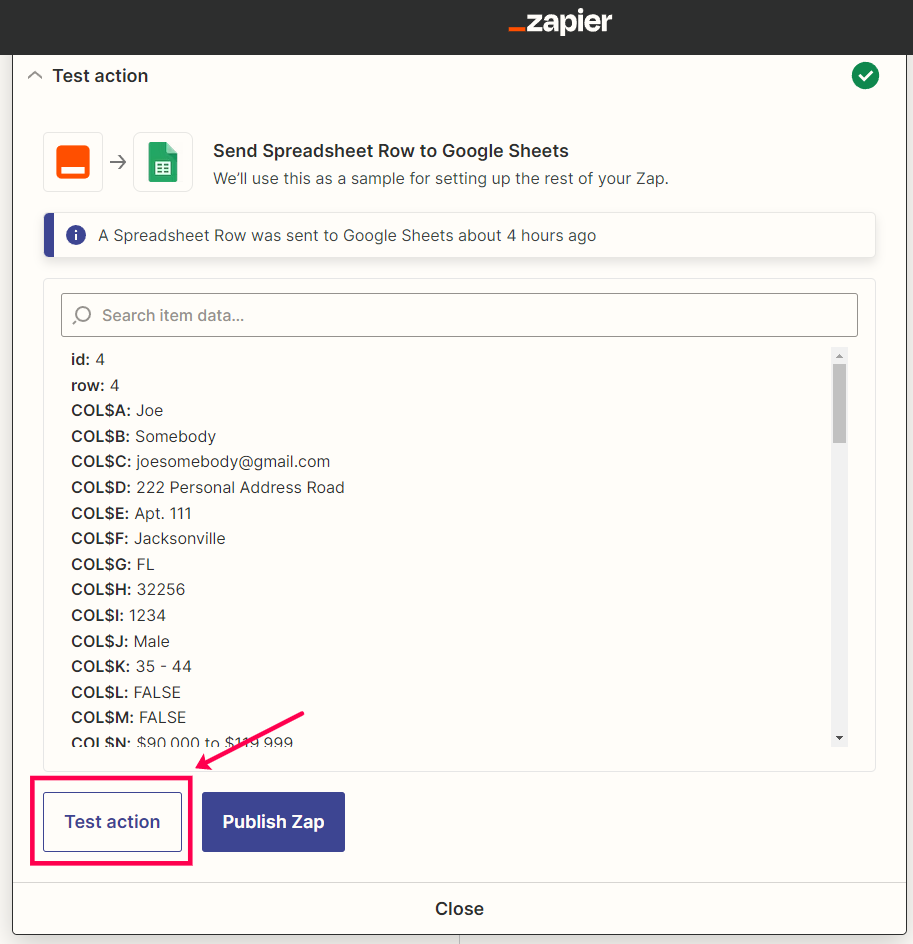Click the 'Test action' section title
This screenshot has height=944, width=913.
pyautogui.click(x=100, y=76)
